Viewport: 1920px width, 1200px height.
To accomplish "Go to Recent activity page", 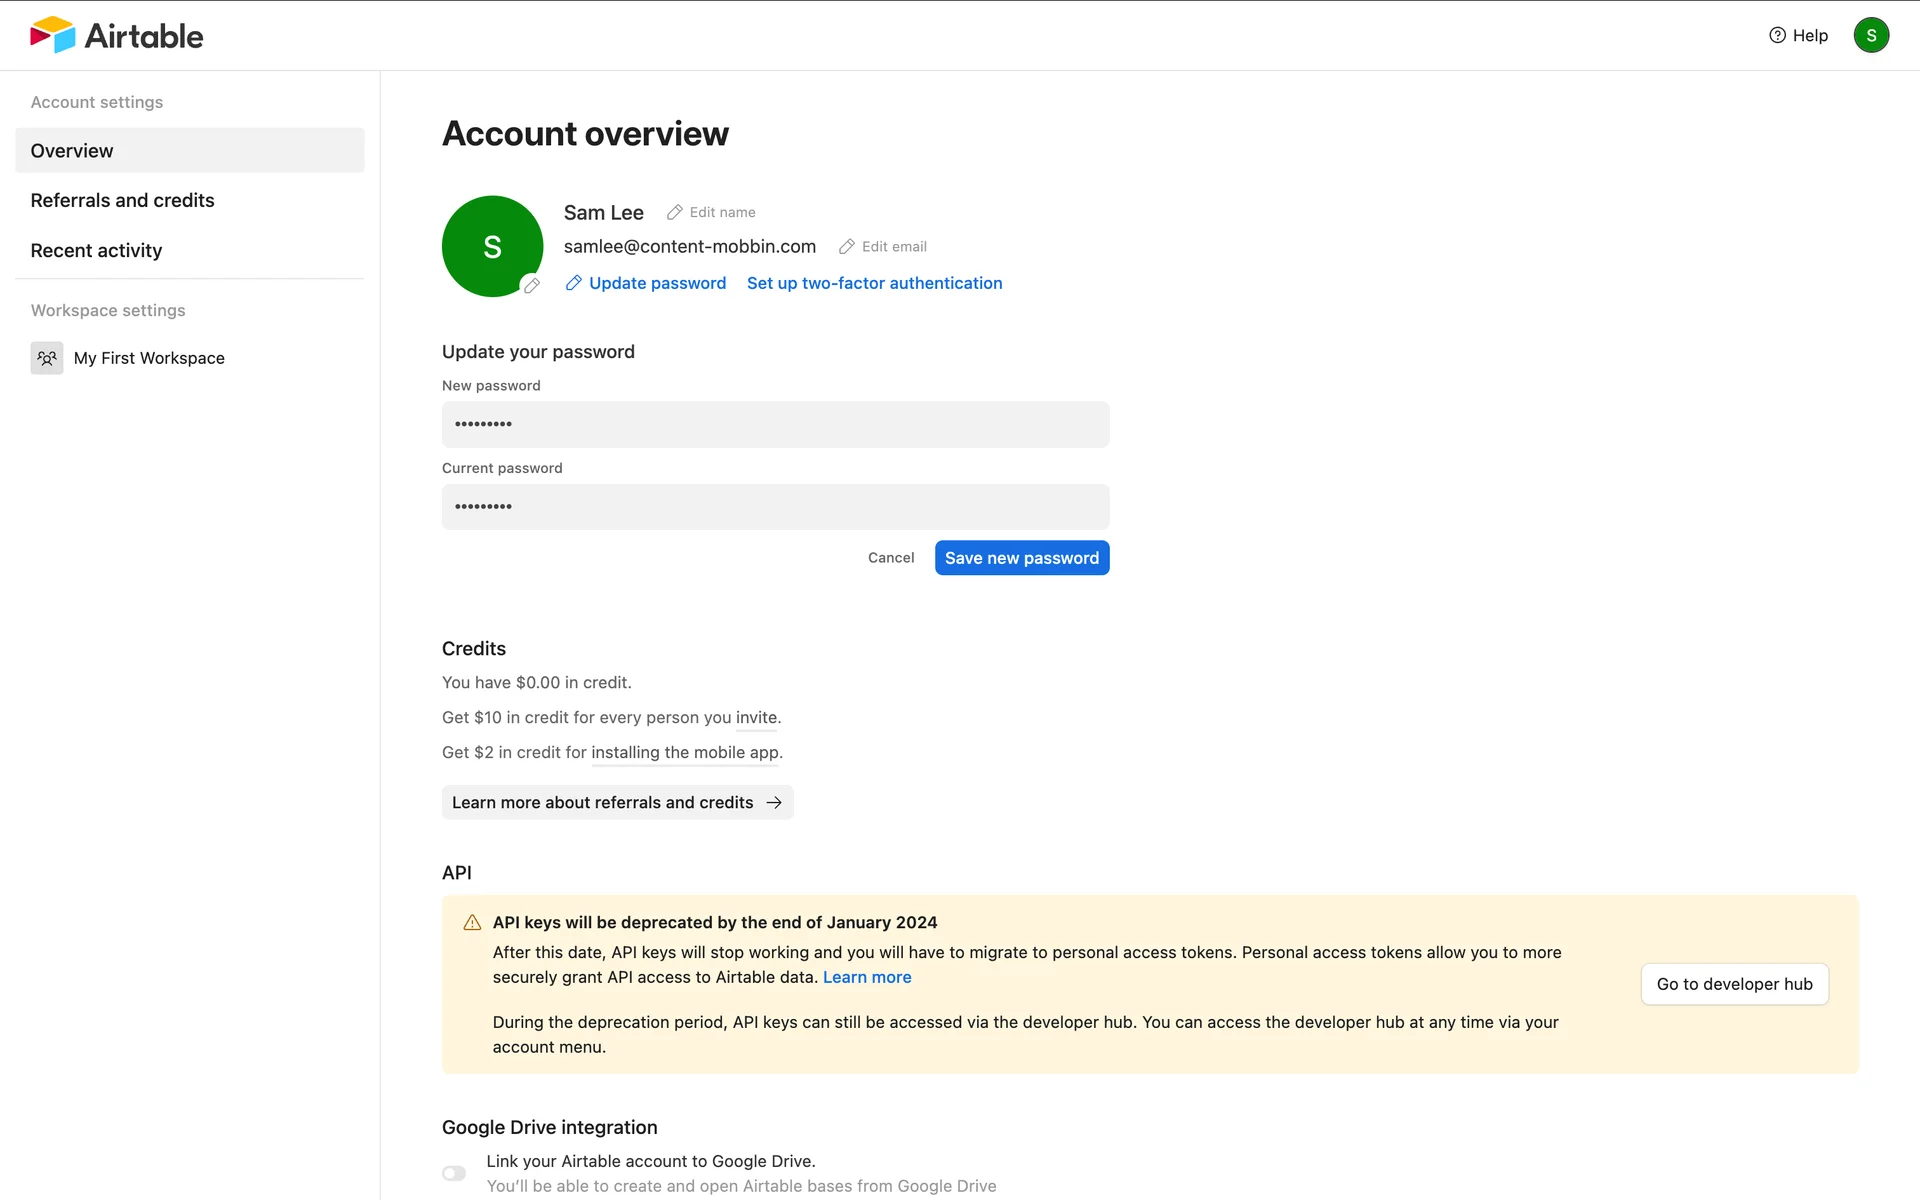I will [x=96, y=250].
